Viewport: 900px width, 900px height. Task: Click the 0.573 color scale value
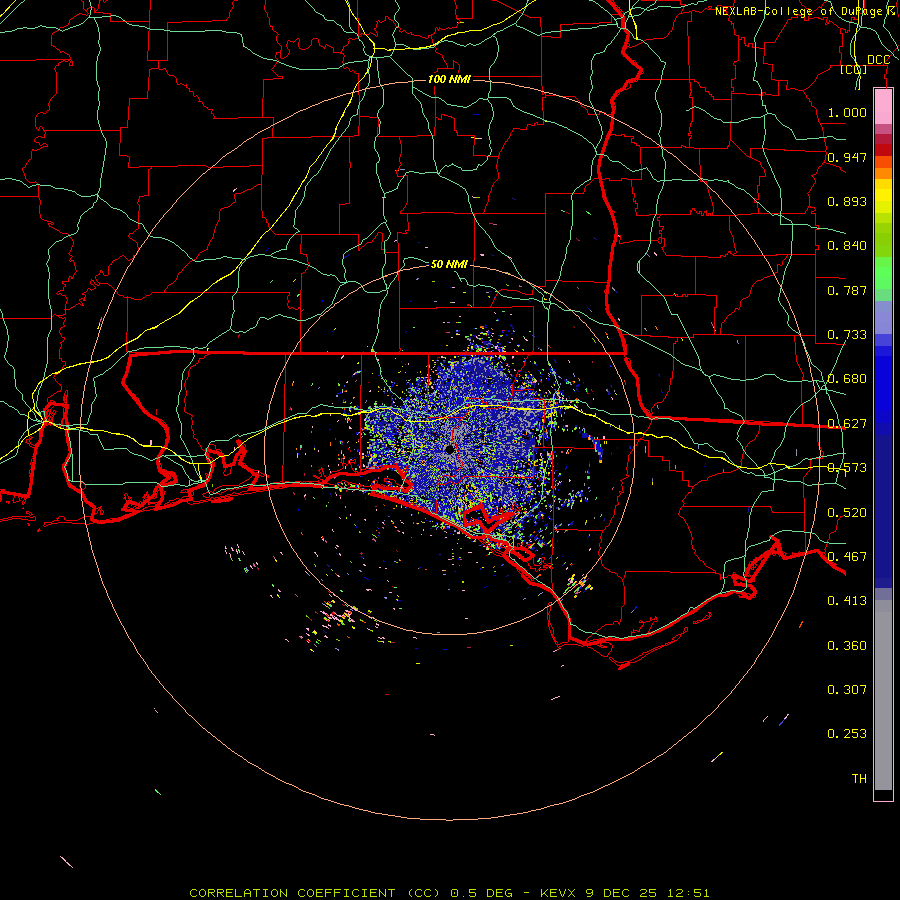click(847, 468)
